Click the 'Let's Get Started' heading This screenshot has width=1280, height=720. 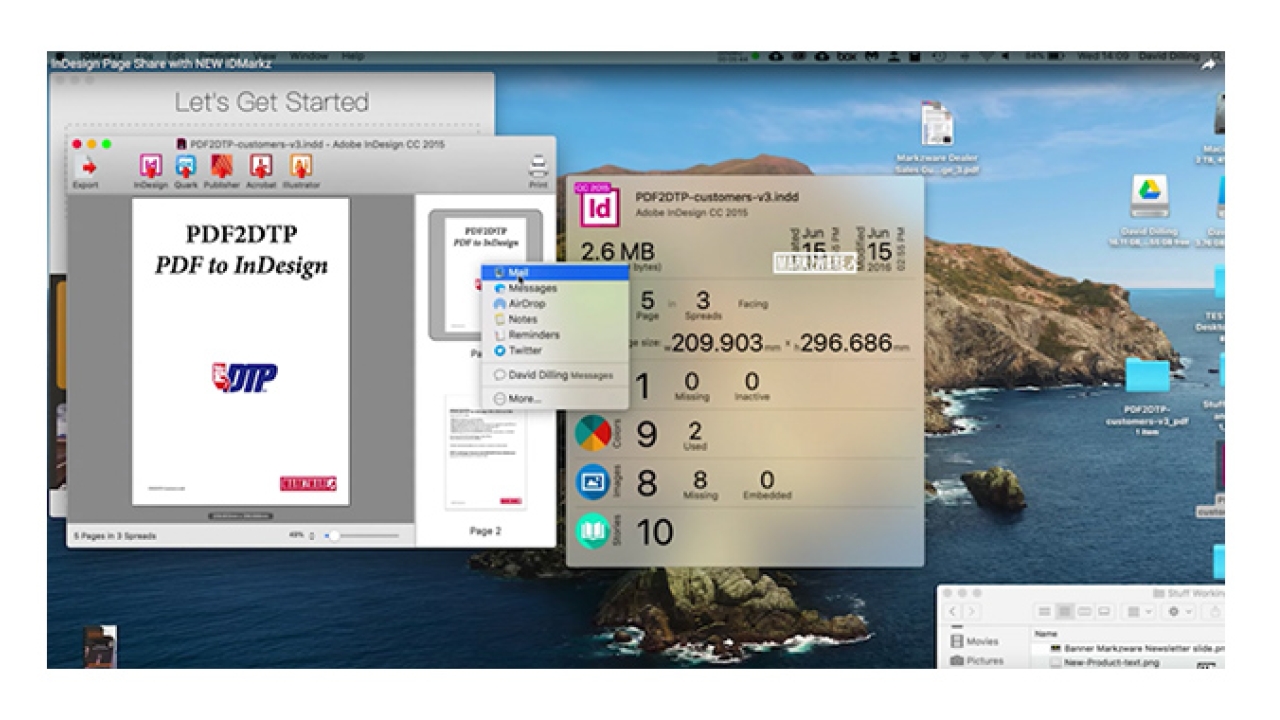click(271, 102)
